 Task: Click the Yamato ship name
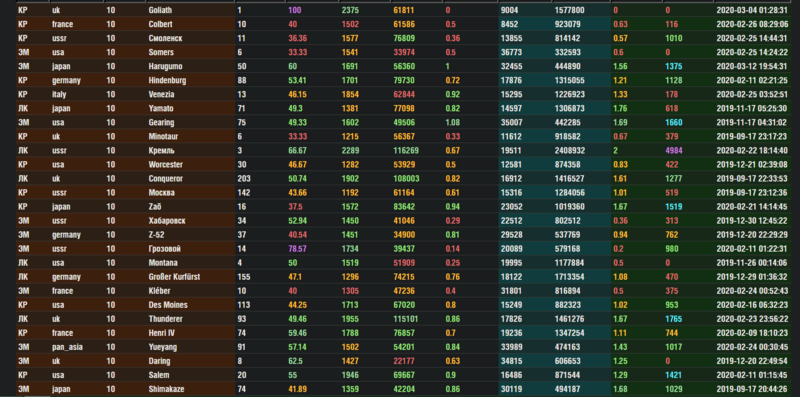click(x=161, y=109)
